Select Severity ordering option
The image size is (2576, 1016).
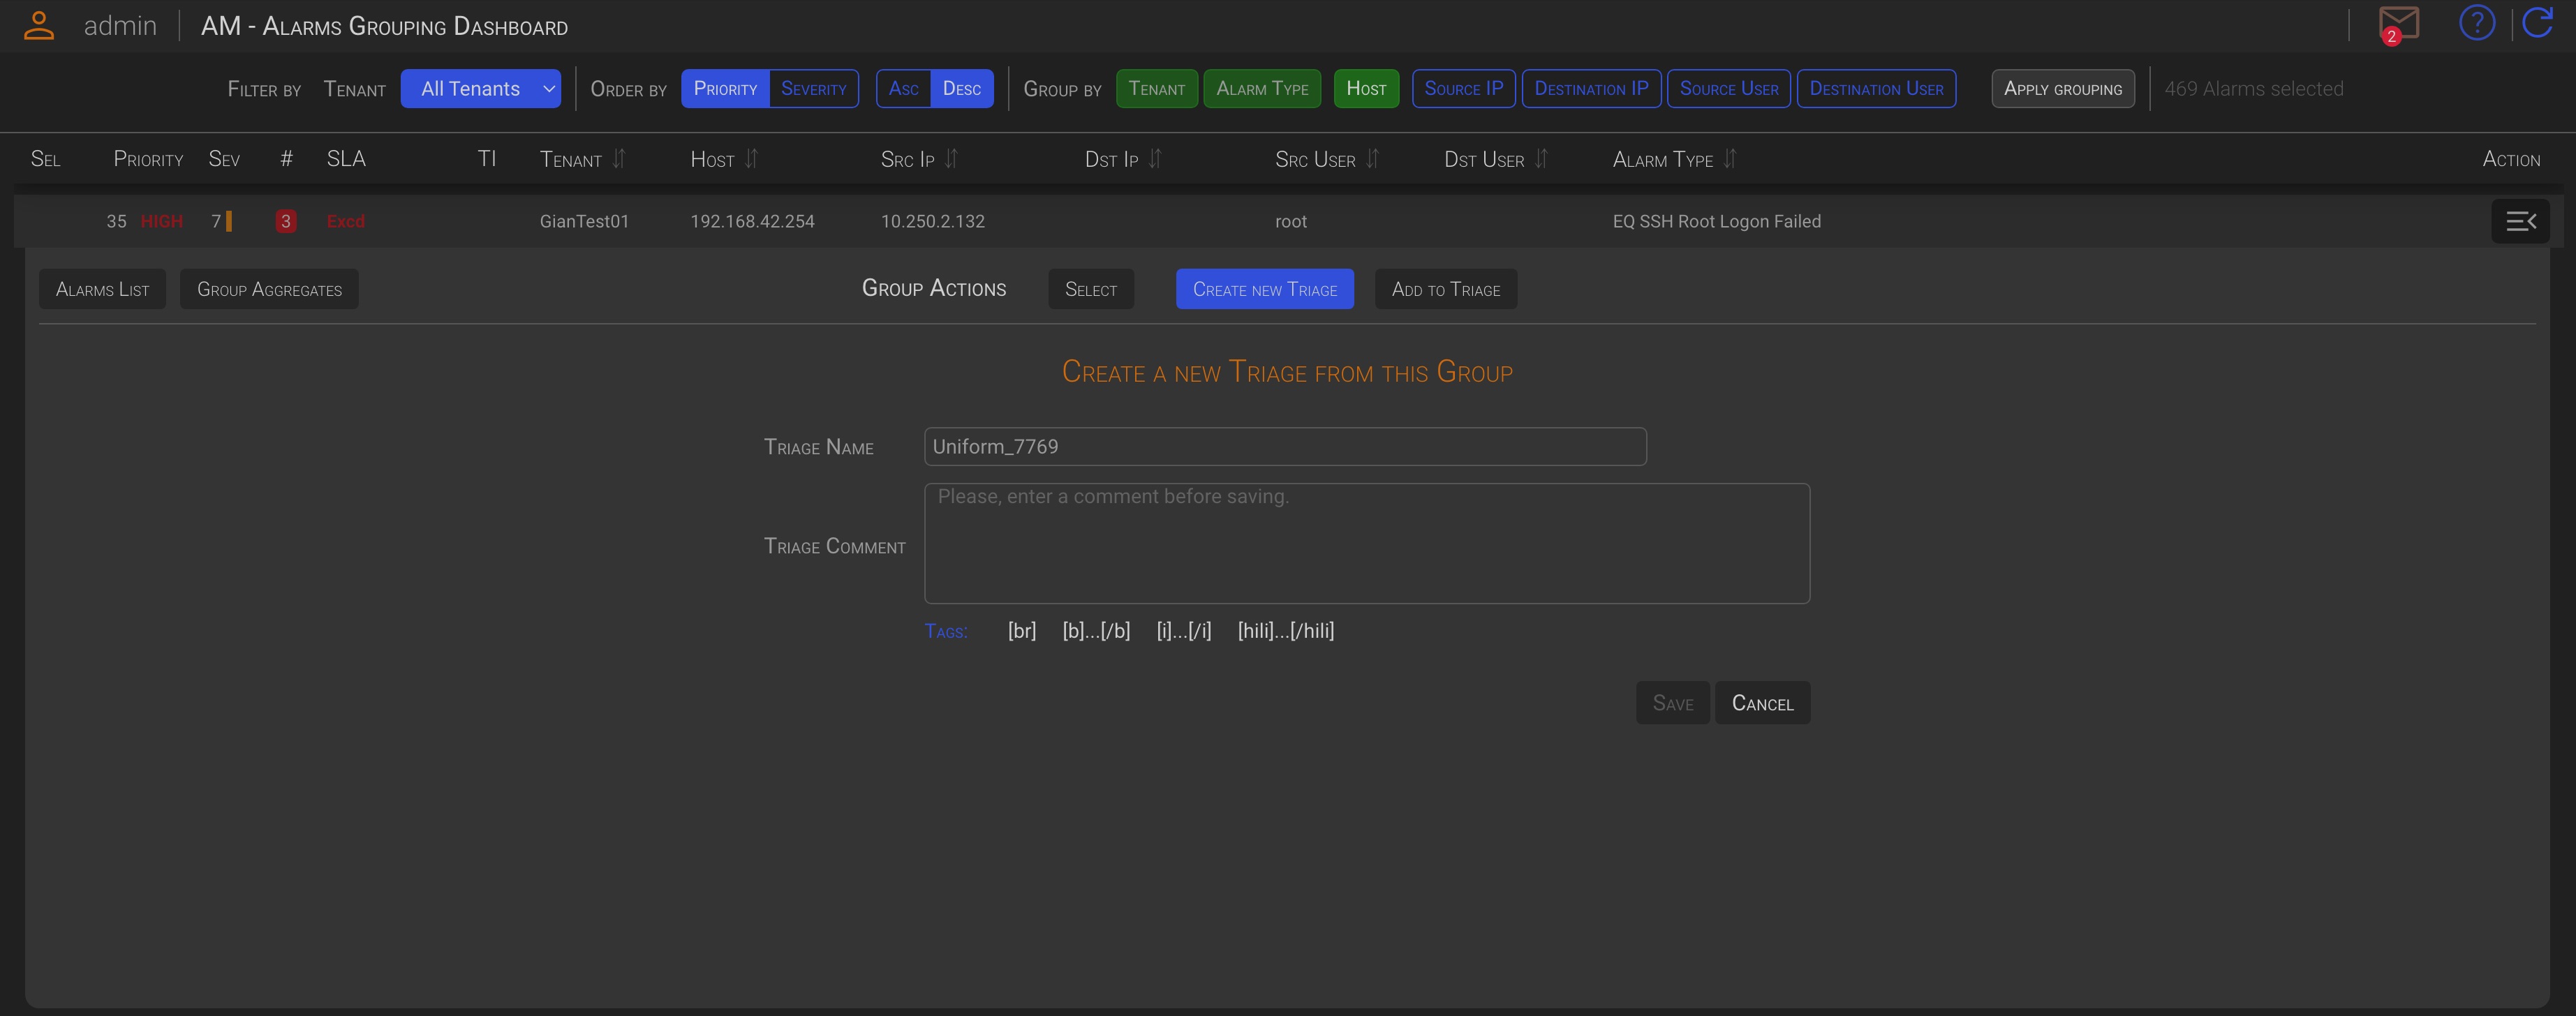click(x=813, y=89)
